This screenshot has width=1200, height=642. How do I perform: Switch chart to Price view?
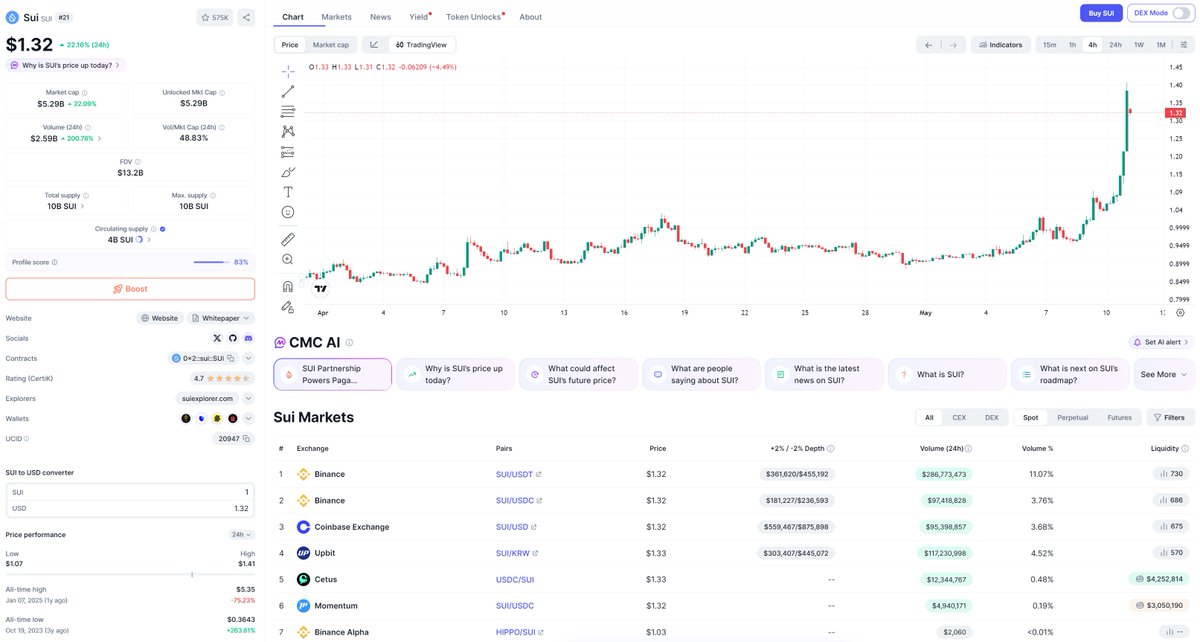pos(290,45)
